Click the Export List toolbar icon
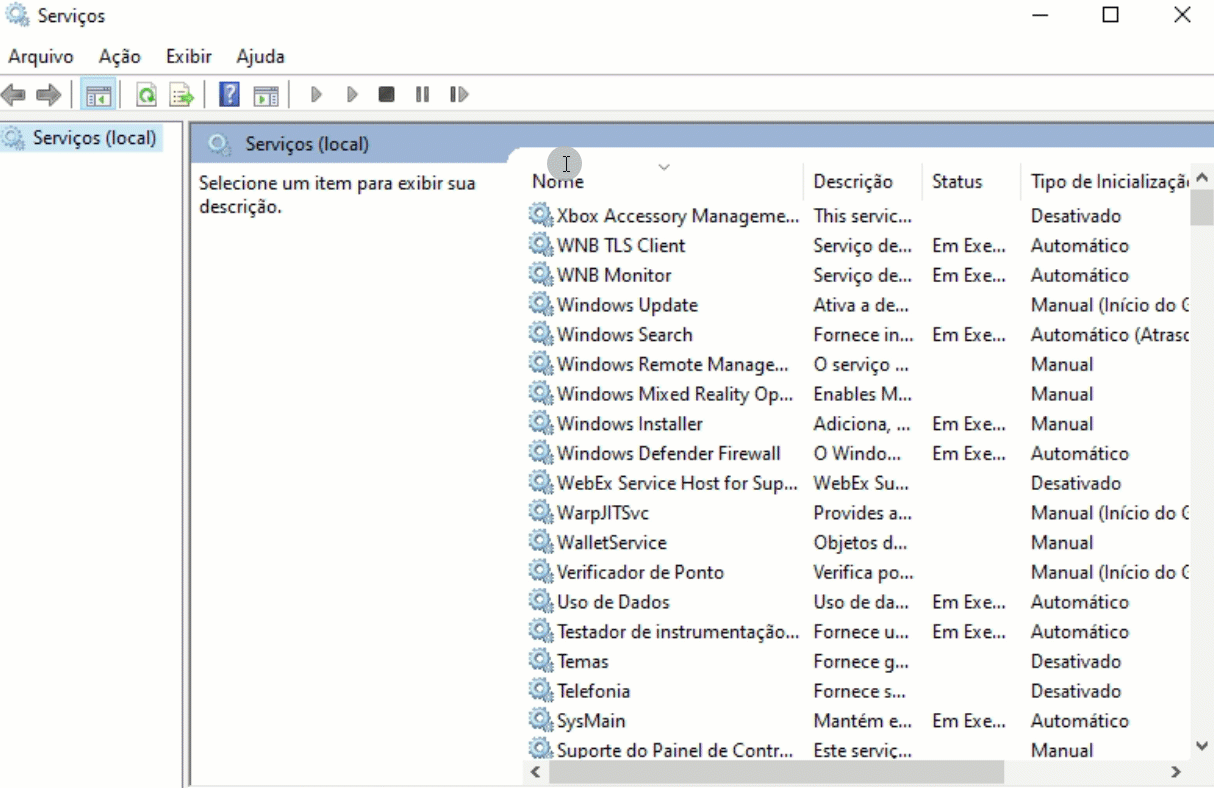Image resolution: width=1214 pixels, height=788 pixels. pos(181,95)
